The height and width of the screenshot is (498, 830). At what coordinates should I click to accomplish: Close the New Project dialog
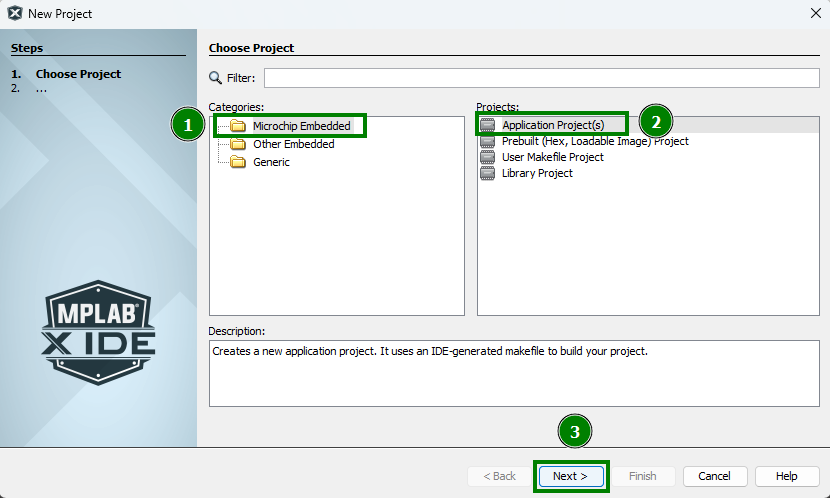pos(816,13)
